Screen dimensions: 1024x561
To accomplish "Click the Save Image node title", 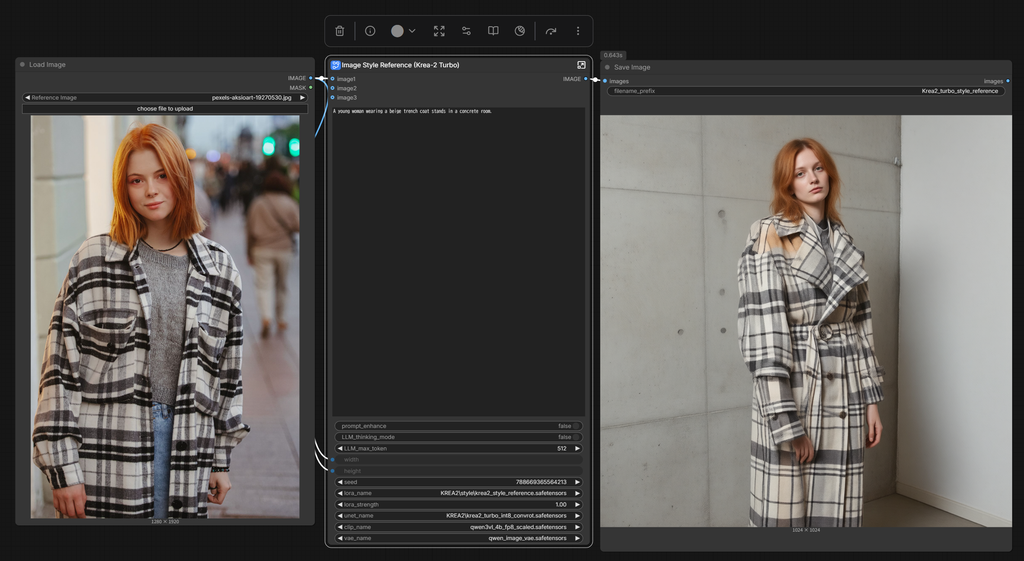I will click(632, 67).
